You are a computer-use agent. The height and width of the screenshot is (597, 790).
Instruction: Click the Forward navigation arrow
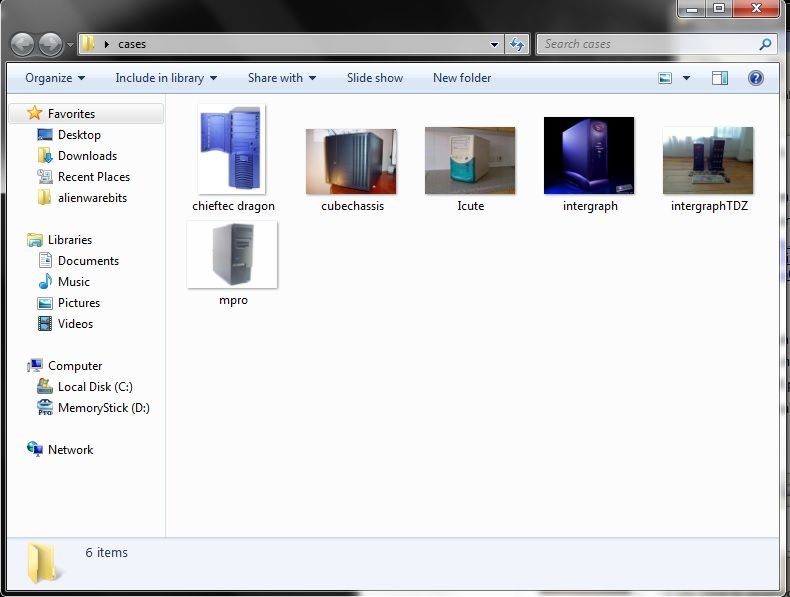[x=50, y=45]
